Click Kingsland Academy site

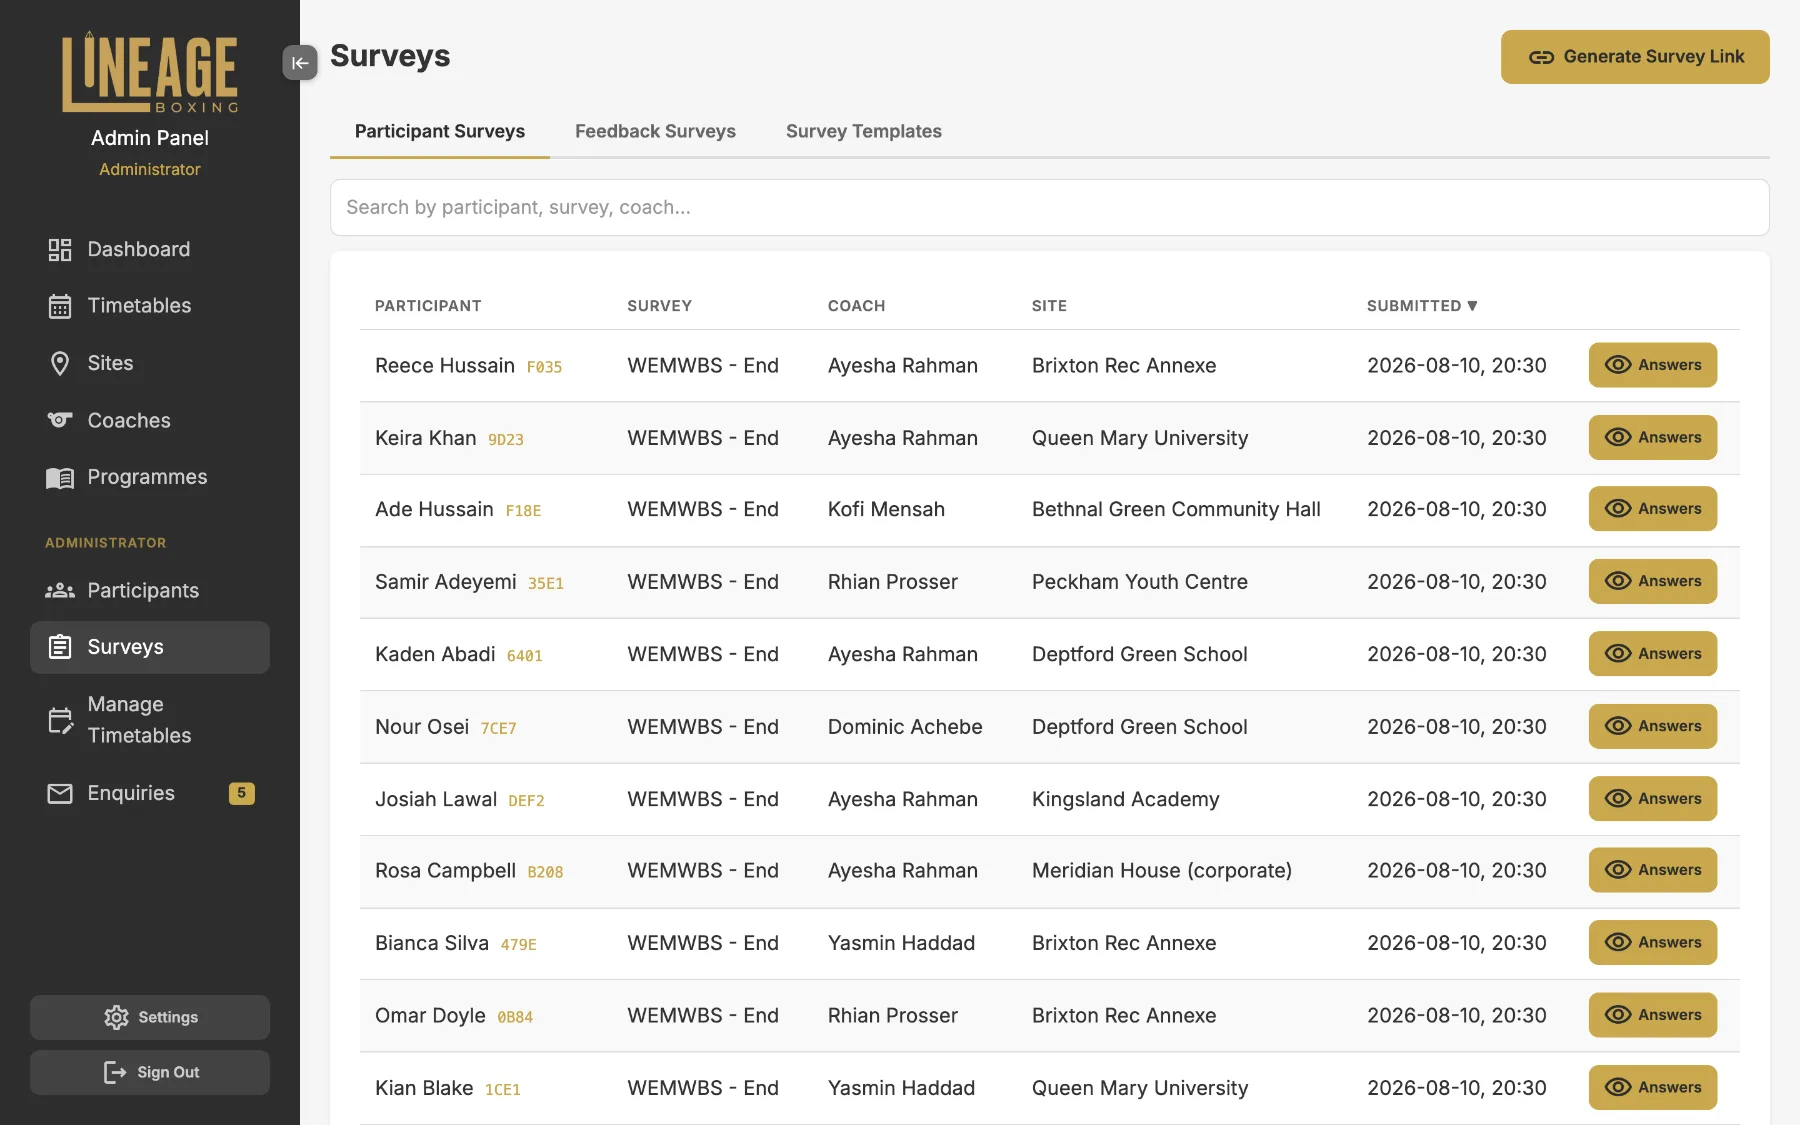(x=1126, y=799)
